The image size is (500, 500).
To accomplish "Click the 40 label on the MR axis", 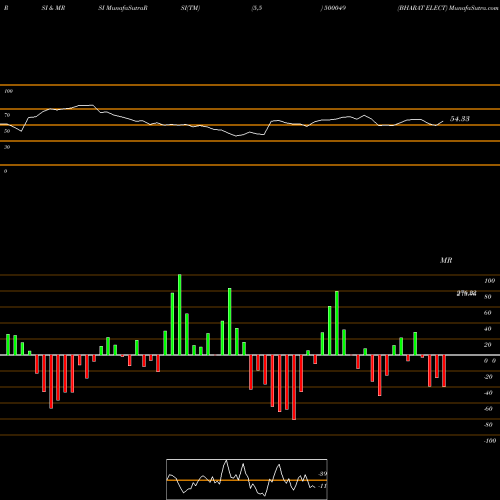I will [x=487, y=329].
